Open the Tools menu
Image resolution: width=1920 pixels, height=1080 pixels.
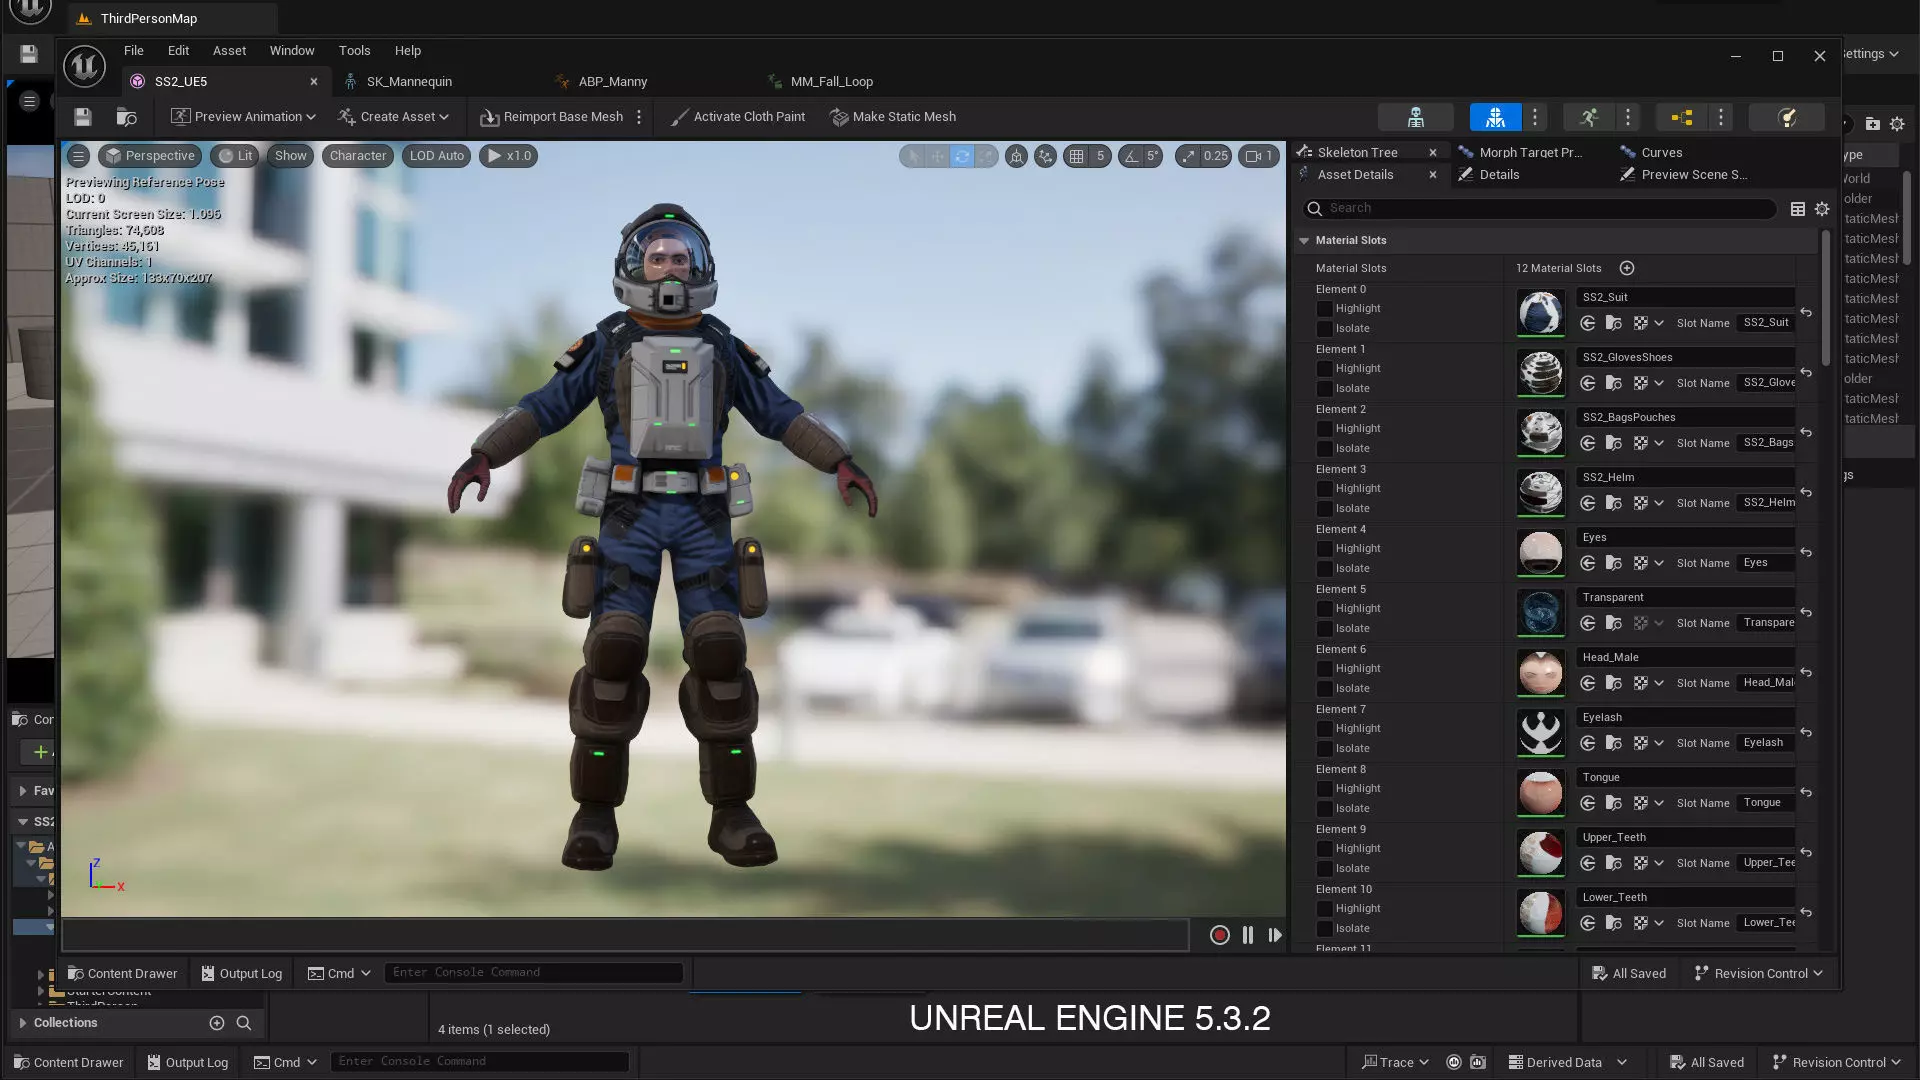tap(354, 51)
